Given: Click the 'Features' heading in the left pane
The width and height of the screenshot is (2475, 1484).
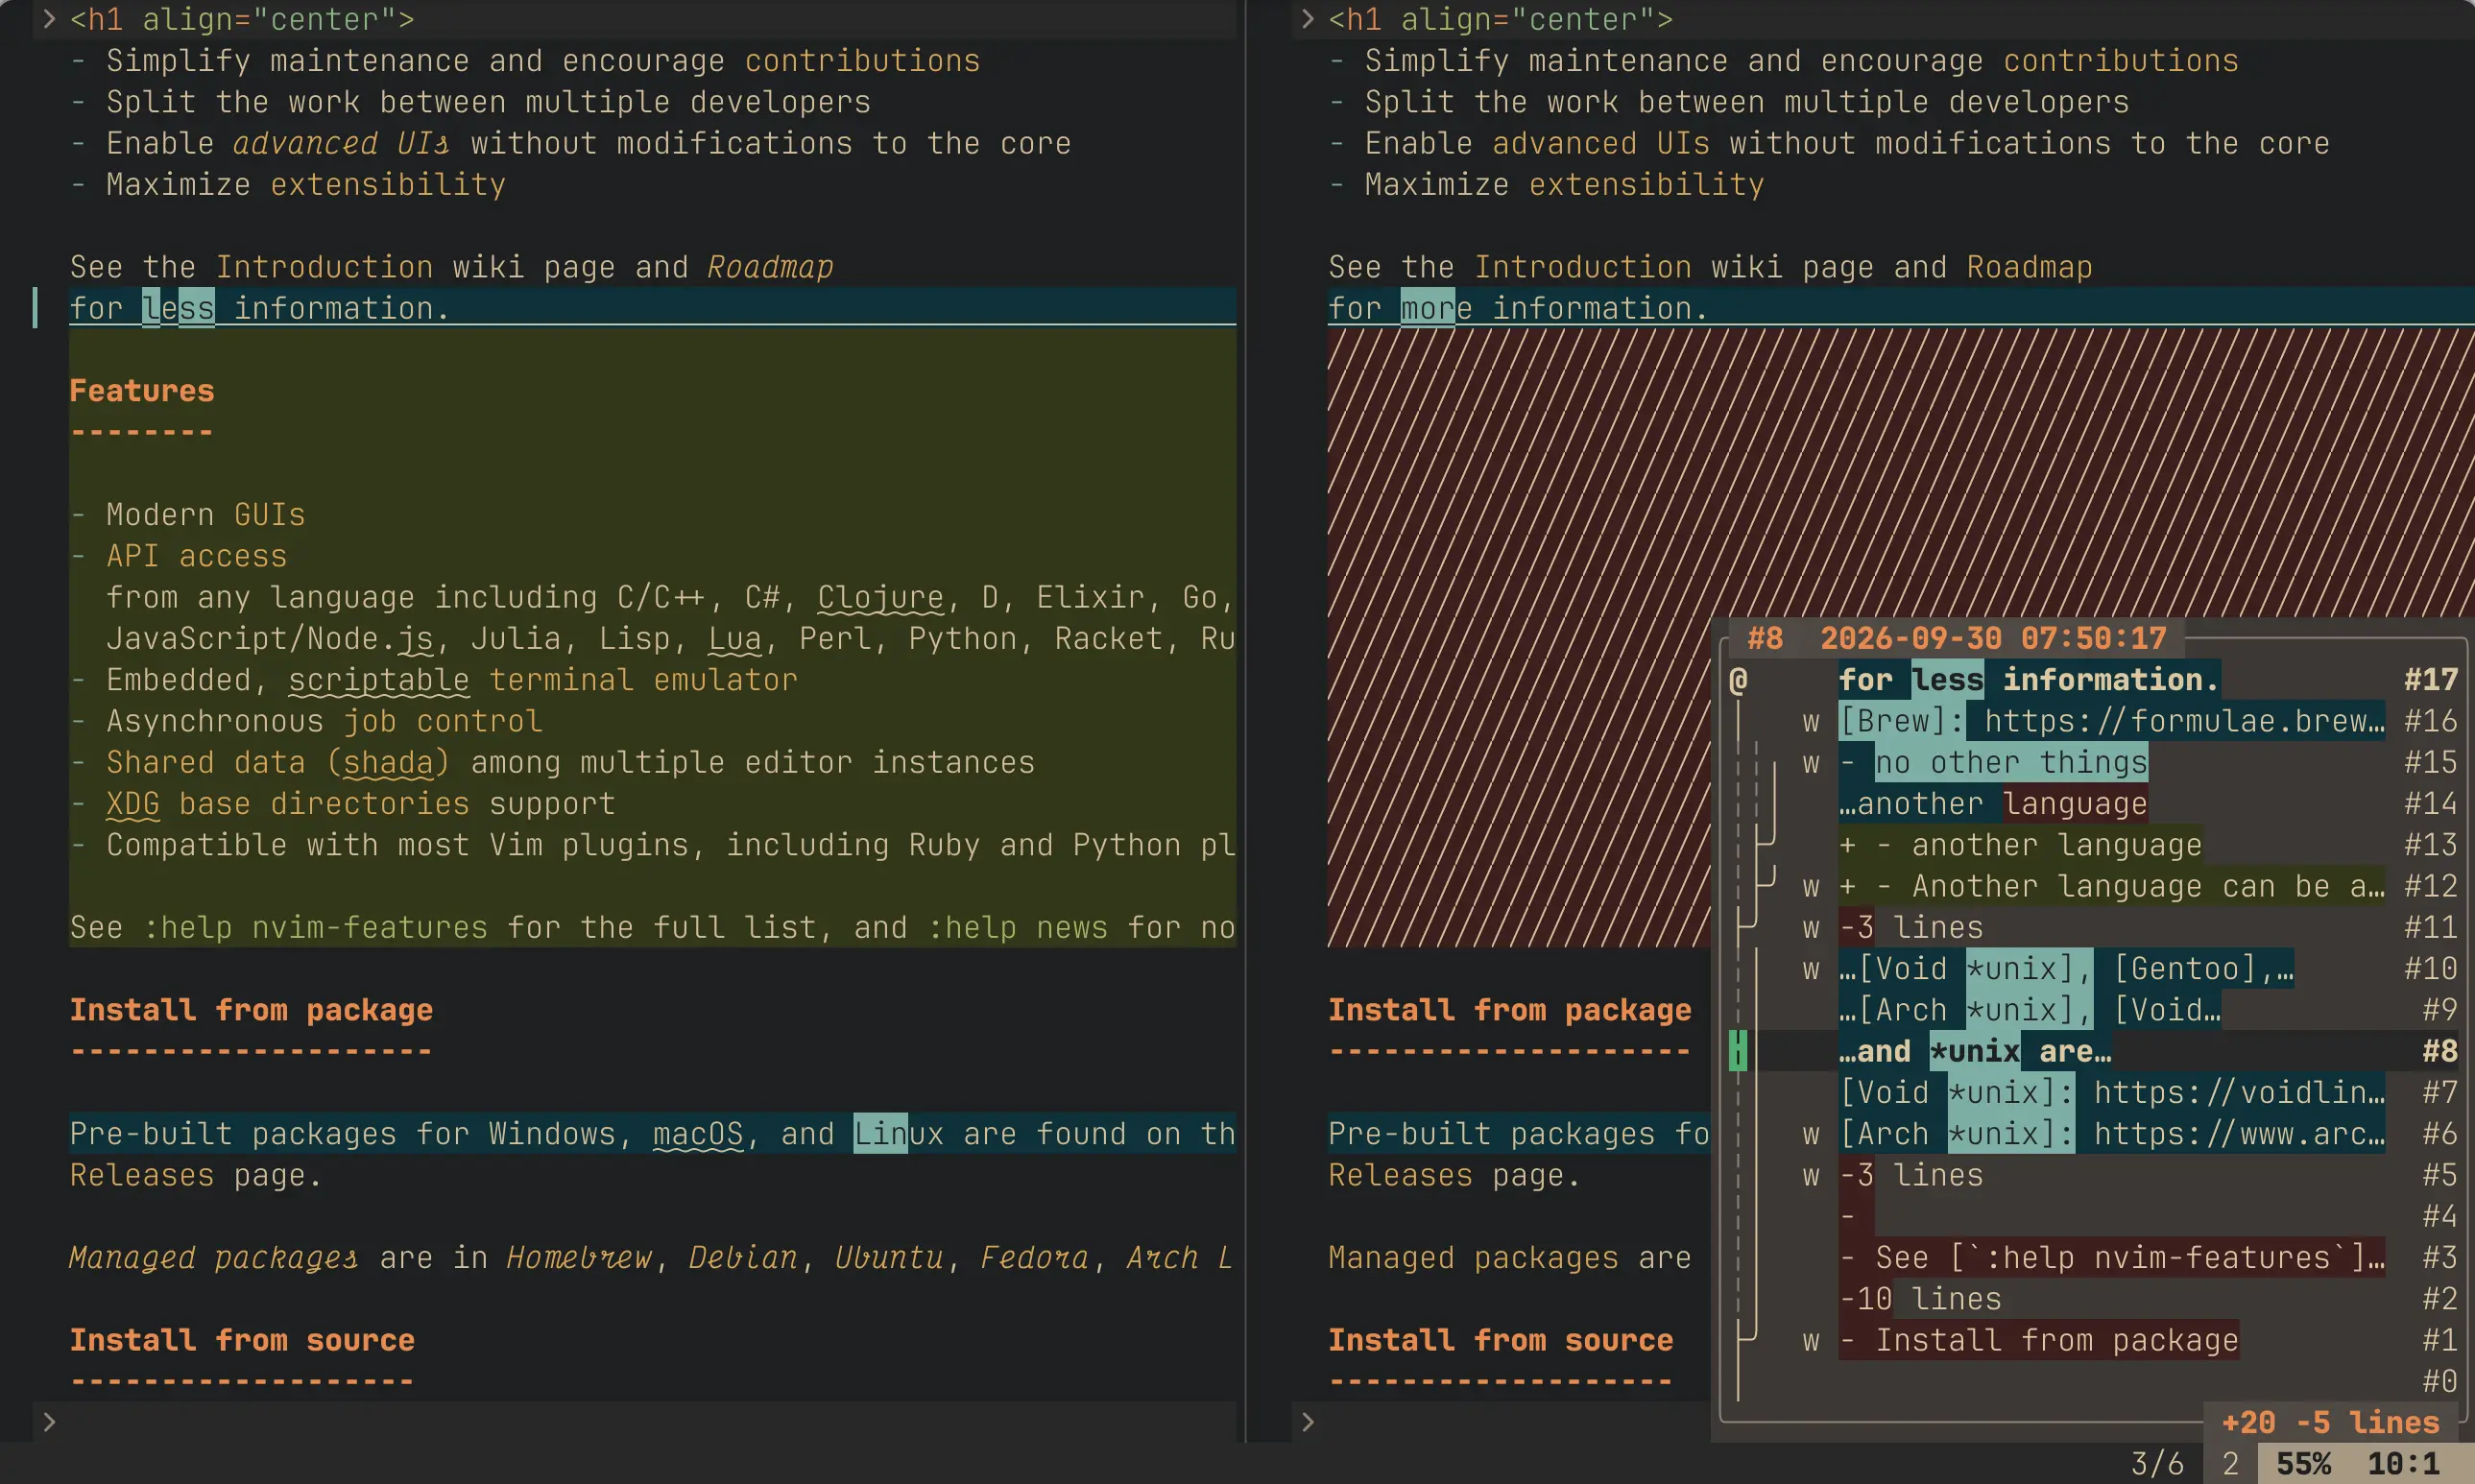Looking at the screenshot, I should tap(142, 391).
